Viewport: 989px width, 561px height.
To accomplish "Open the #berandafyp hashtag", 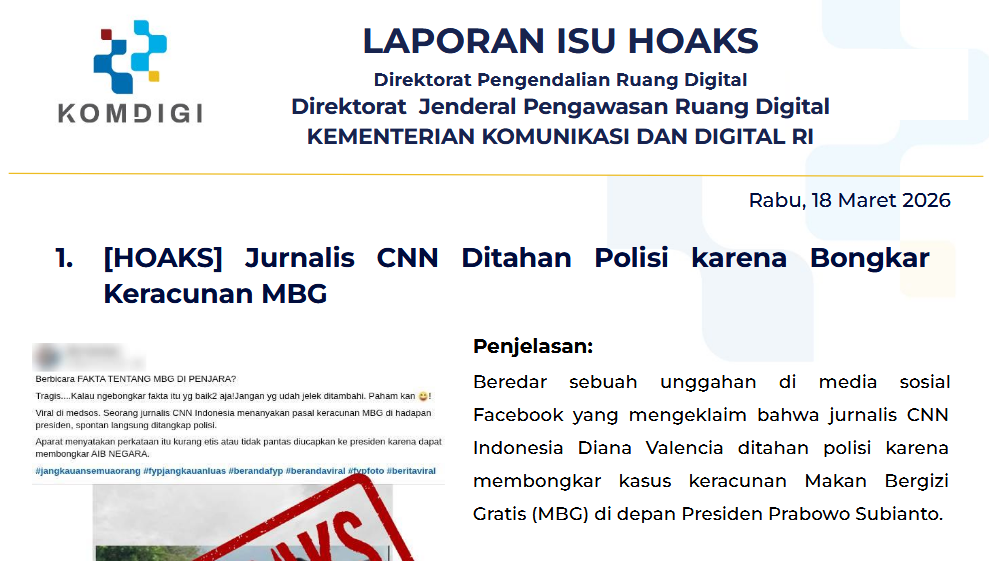I will click(x=255, y=471).
